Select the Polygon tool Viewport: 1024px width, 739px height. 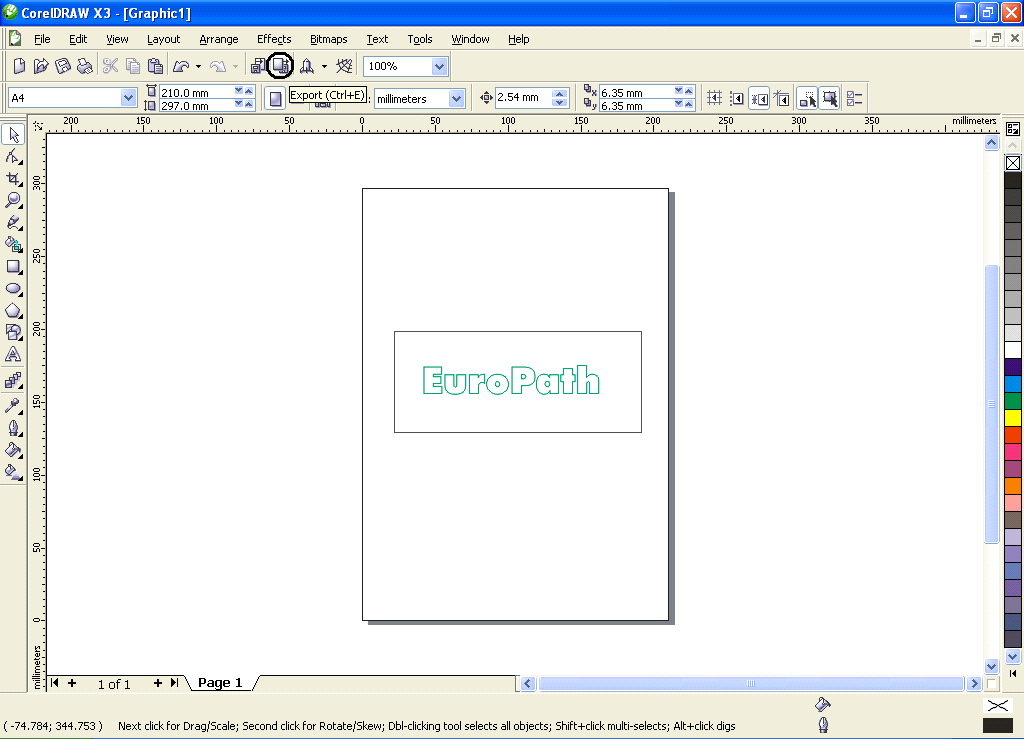(13, 311)
